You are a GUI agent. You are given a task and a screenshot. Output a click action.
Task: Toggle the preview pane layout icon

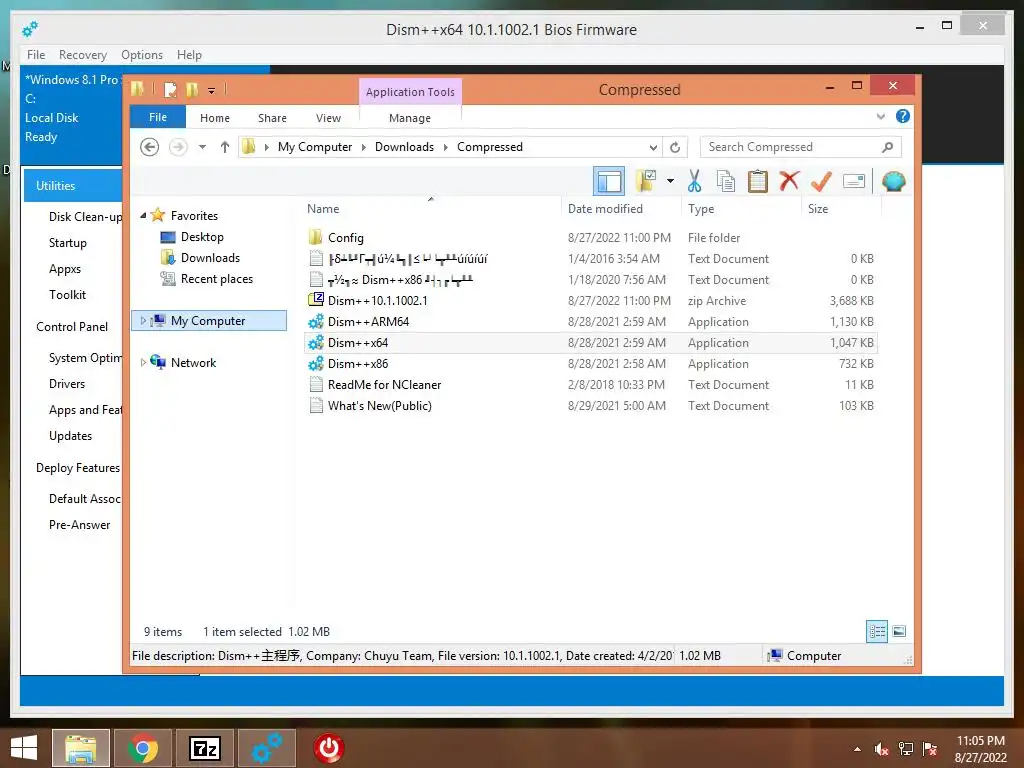(609, 181)
